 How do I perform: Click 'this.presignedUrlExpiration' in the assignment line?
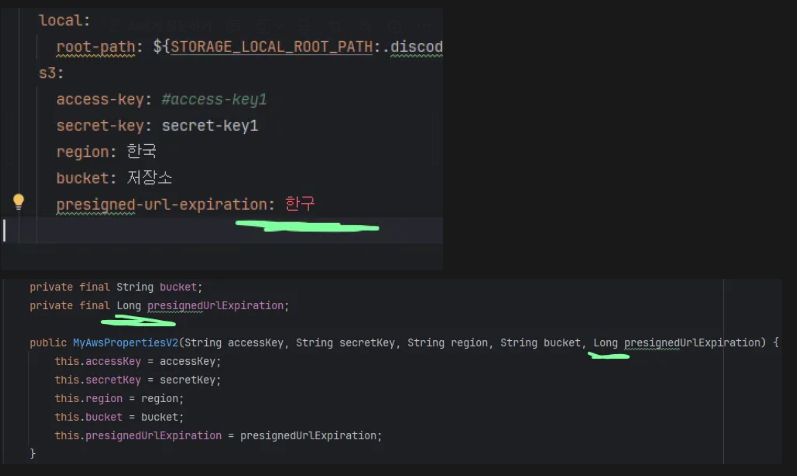coord(138,436)
